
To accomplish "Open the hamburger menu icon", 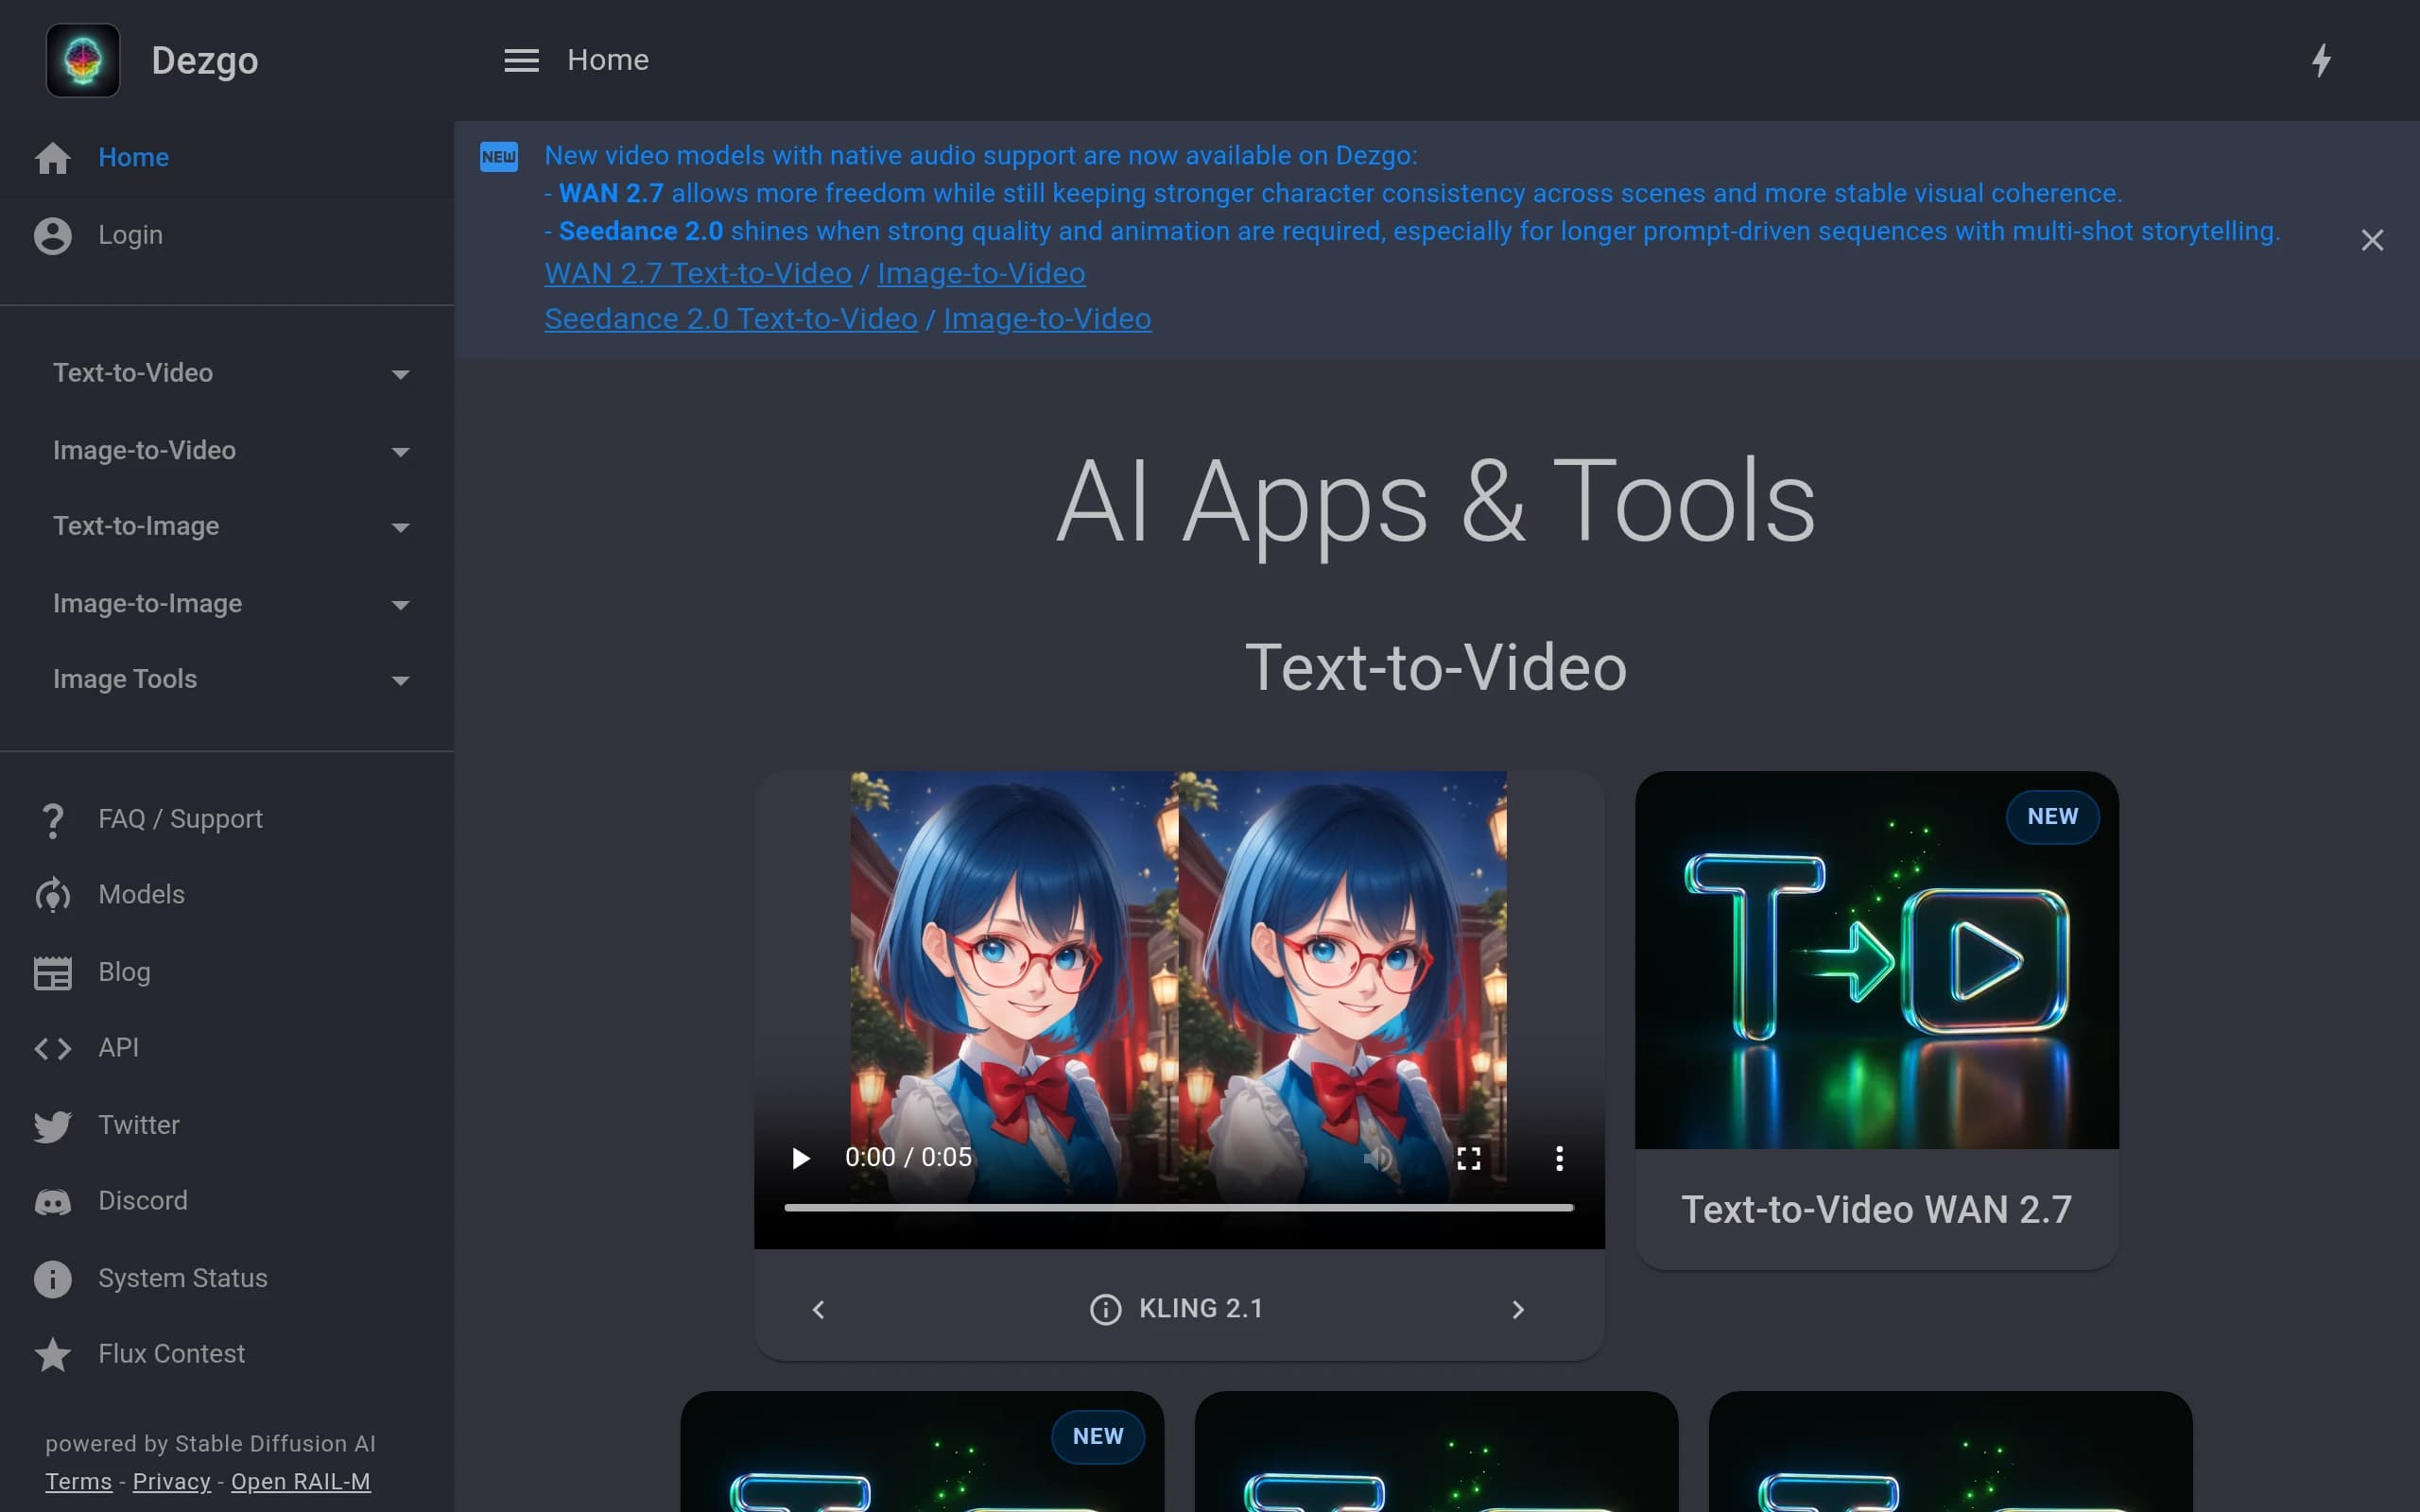I will coord(521,60).
